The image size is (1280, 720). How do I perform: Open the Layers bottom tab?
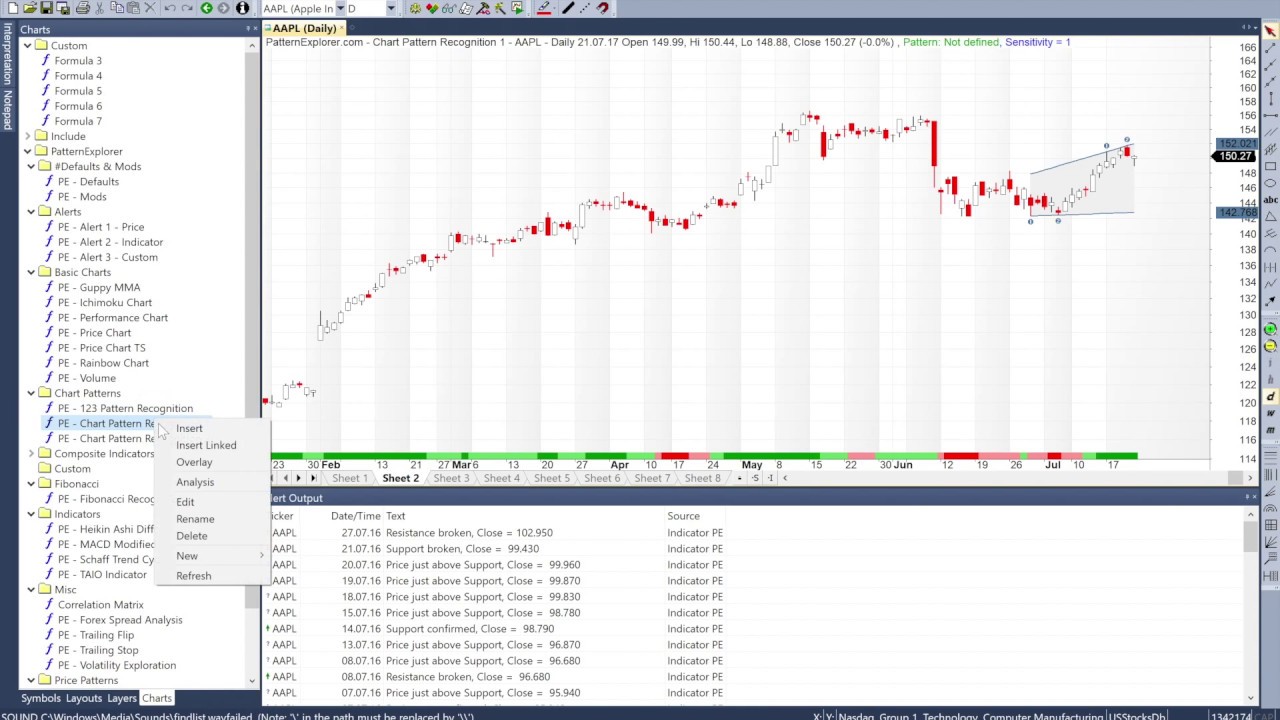pos(122,698)
